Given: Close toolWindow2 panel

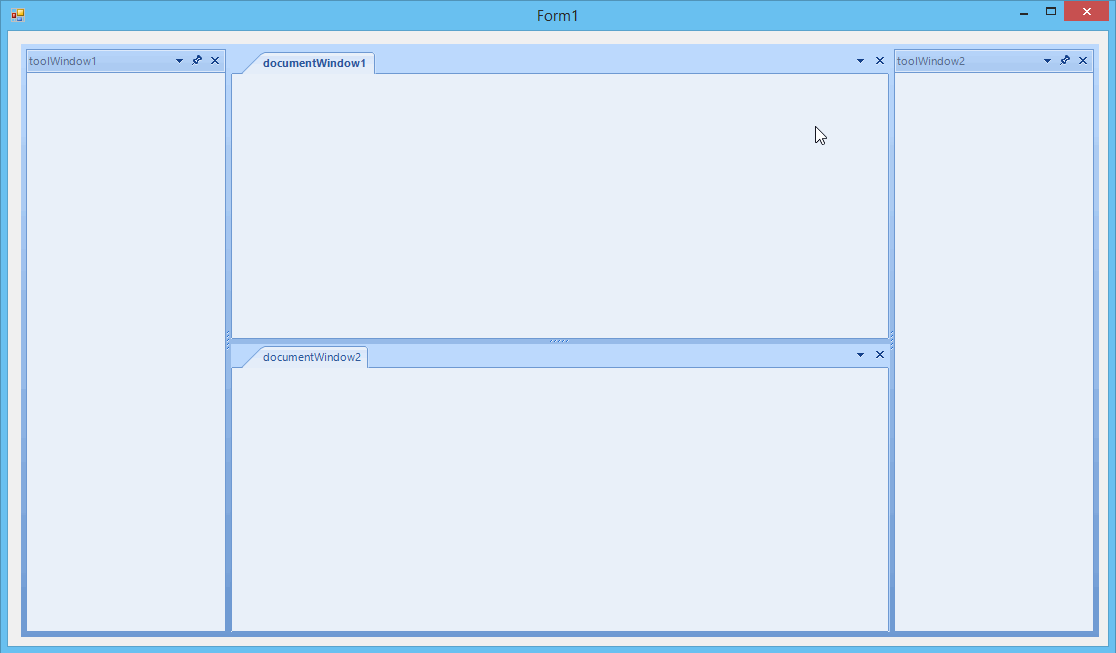Looking at the screenshot, I should [x=1083, y=61].
